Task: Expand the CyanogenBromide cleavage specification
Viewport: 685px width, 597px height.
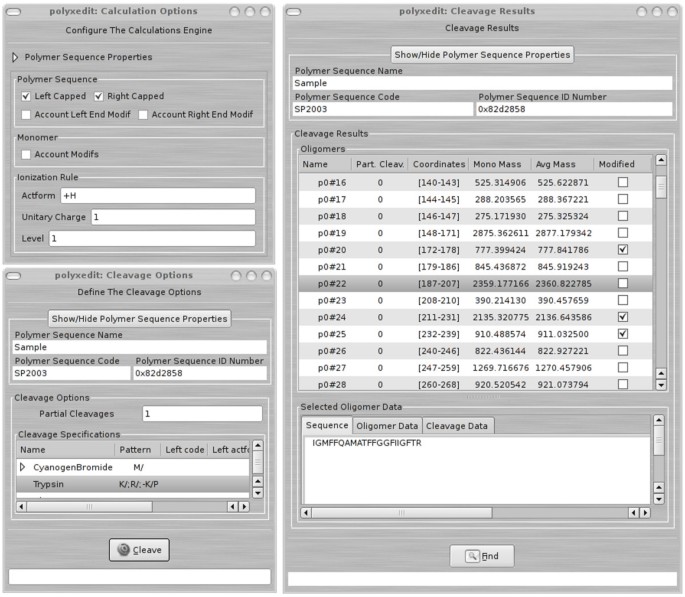Action: 22,467
